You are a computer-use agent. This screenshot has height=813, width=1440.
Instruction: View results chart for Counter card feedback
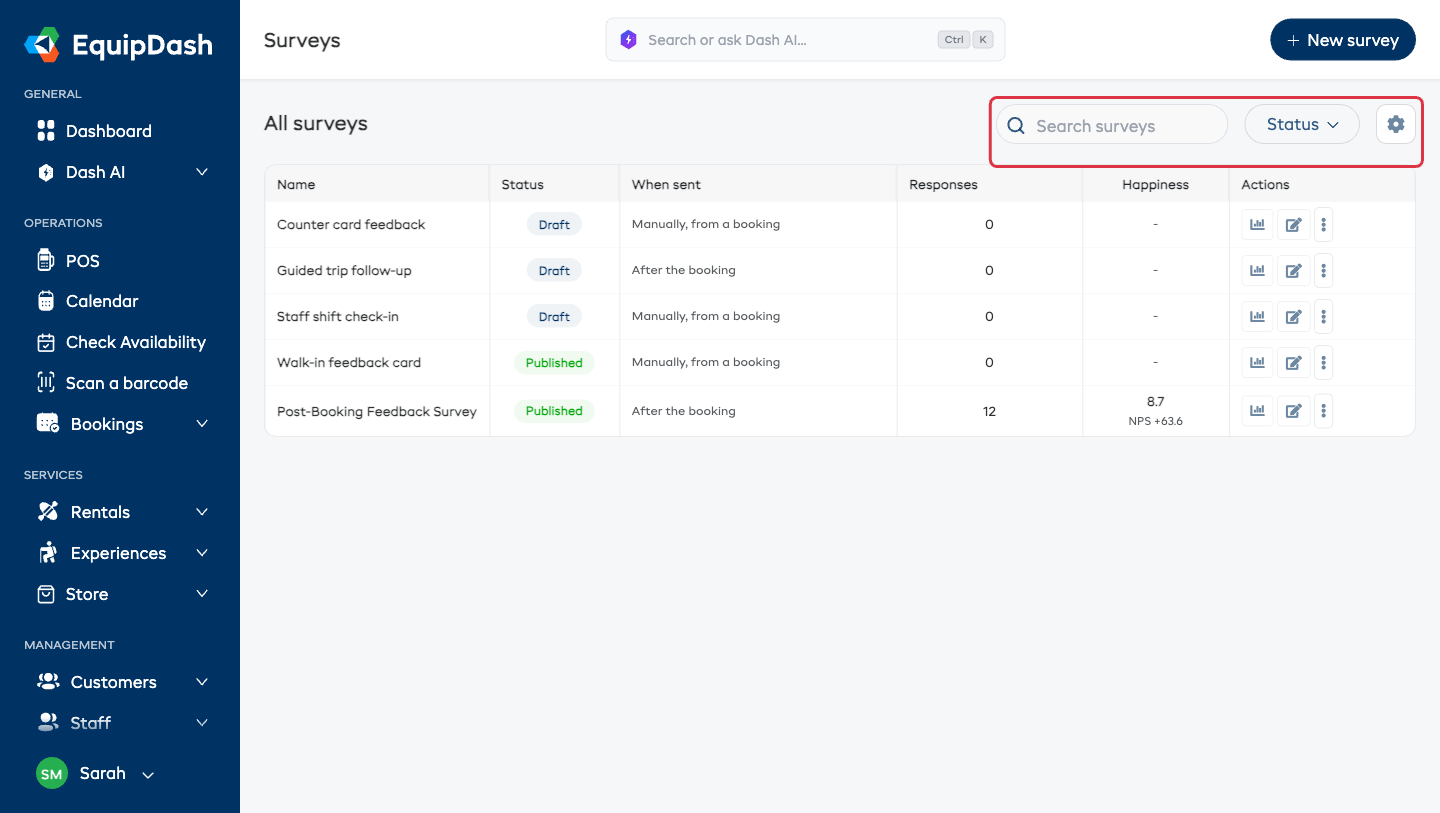coord(1257,225)
